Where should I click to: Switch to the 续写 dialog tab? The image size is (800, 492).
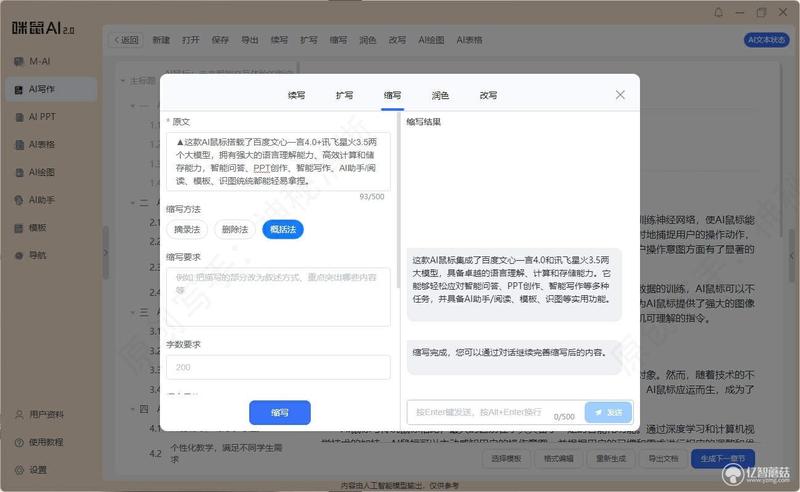pos(296,95)
